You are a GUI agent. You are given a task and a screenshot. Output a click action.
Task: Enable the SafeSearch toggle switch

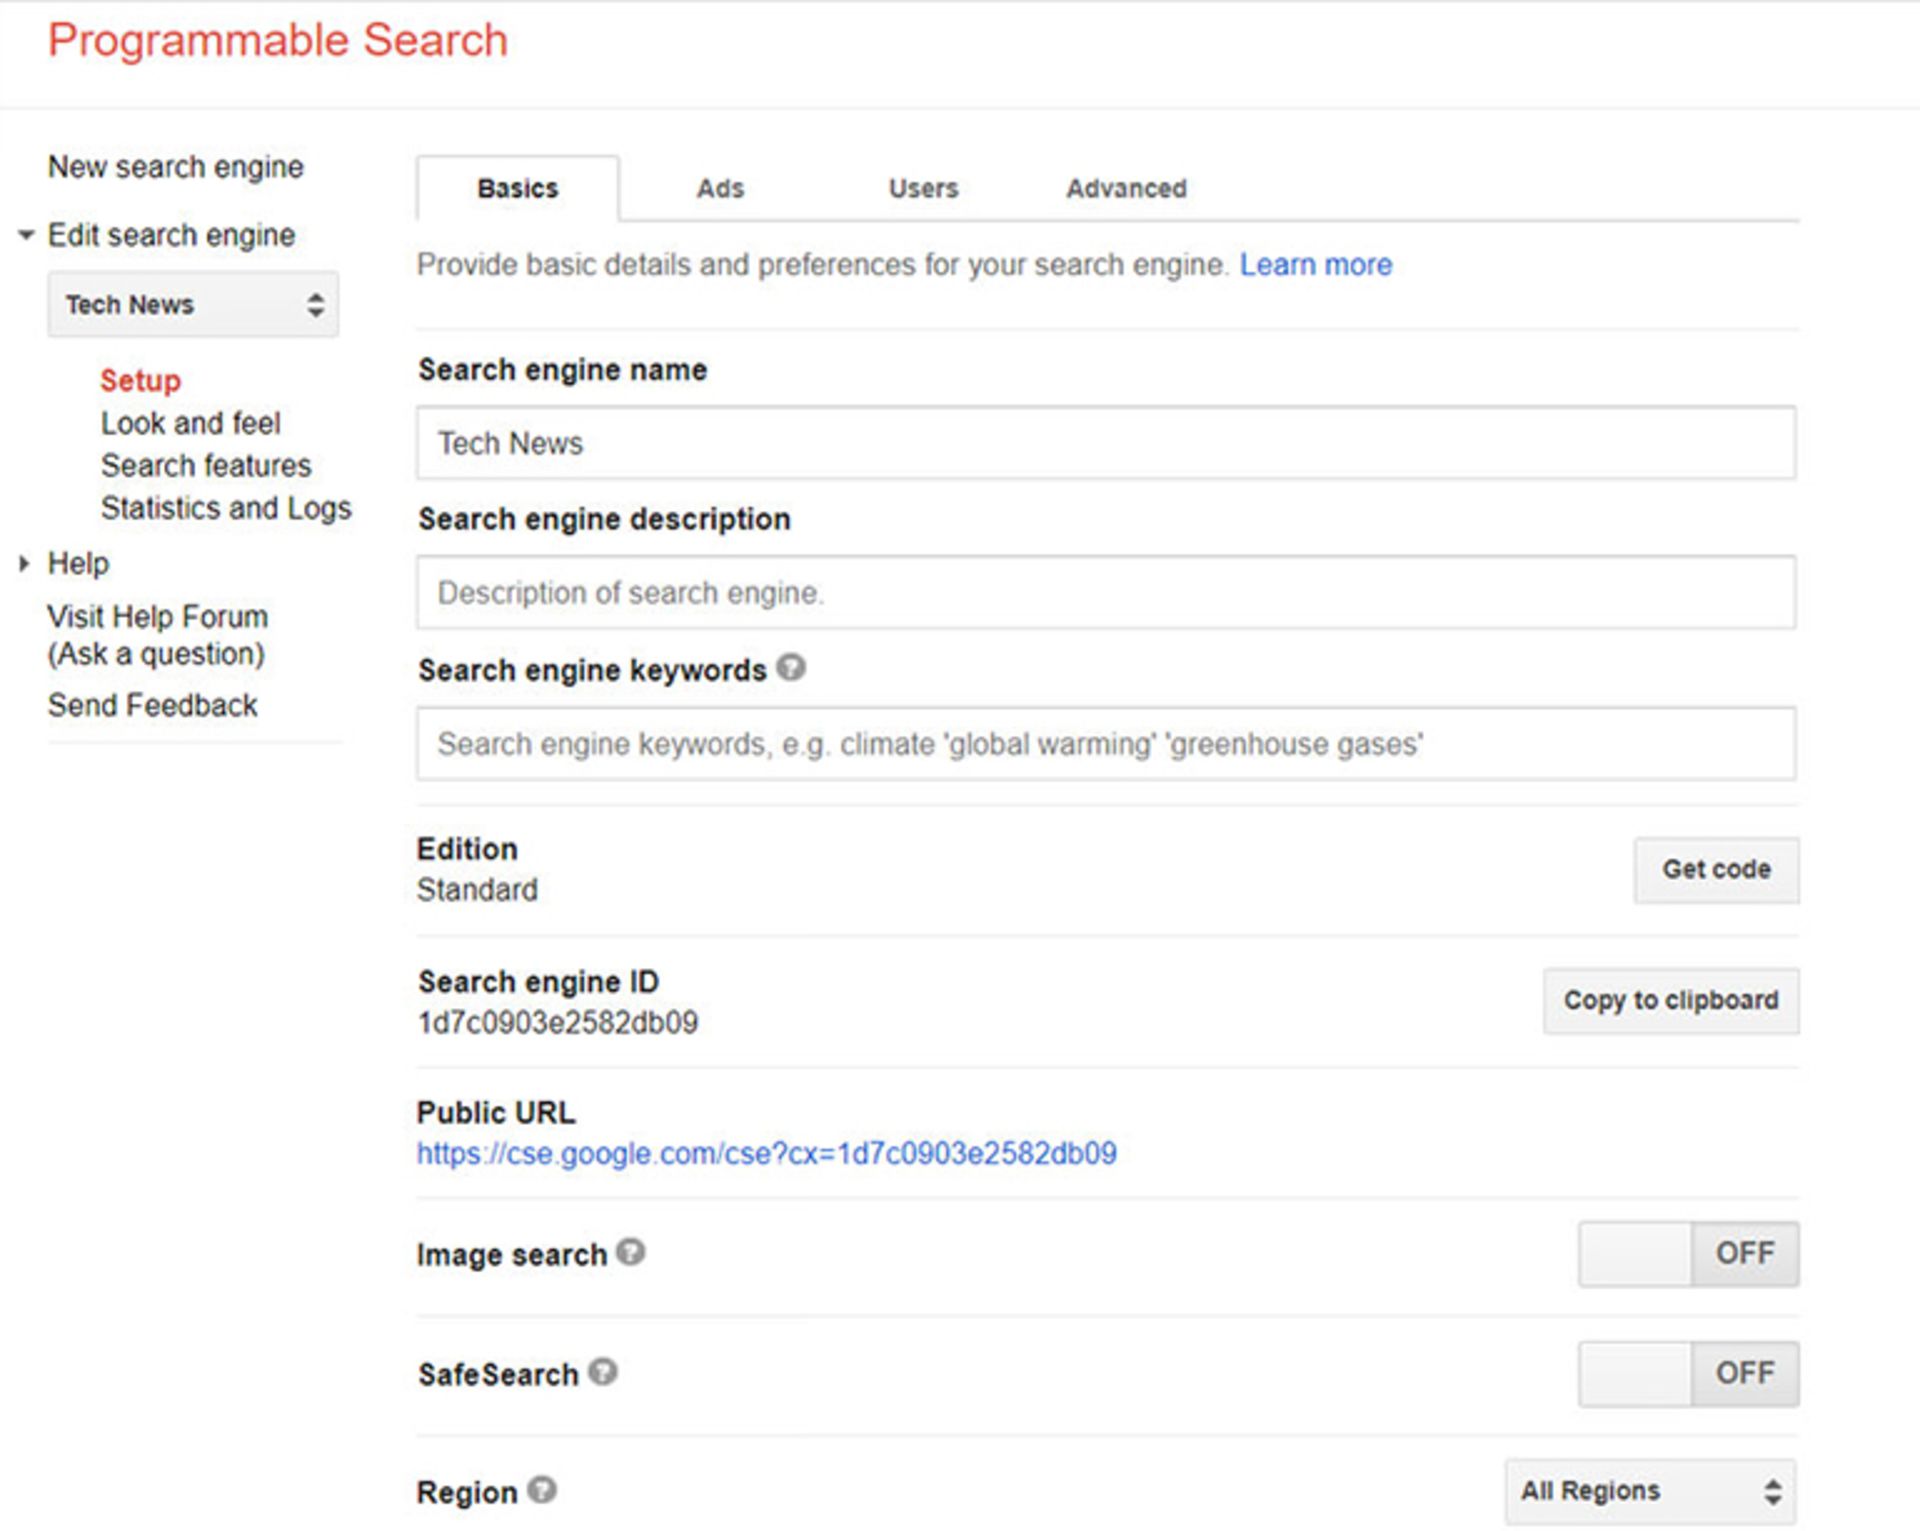(1688, 1373)
